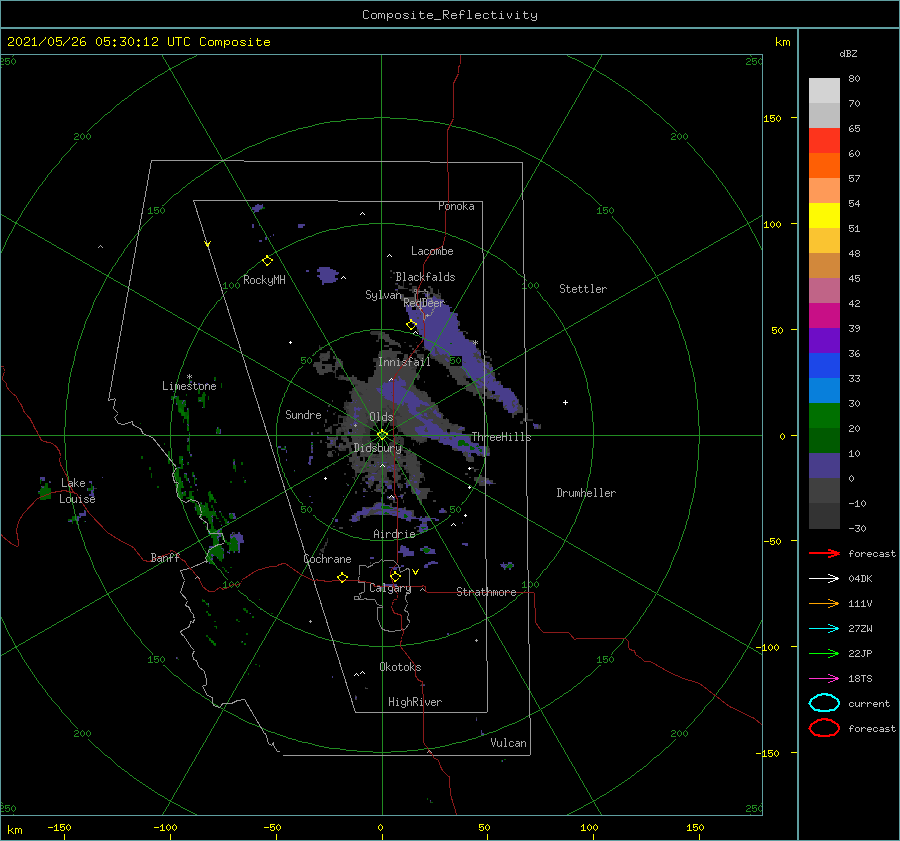This screenshot has width=900, height=841.
Task: Click the Sundre label
Action: (x=303, y=414)
